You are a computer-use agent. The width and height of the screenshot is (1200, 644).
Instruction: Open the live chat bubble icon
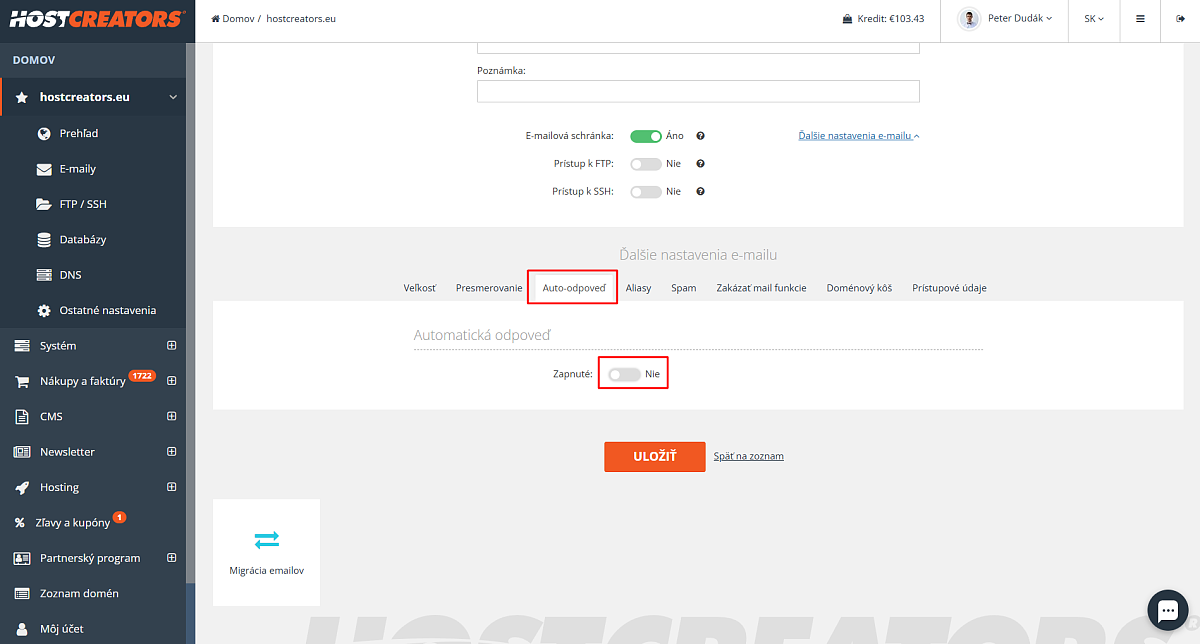coord(1167,609)
